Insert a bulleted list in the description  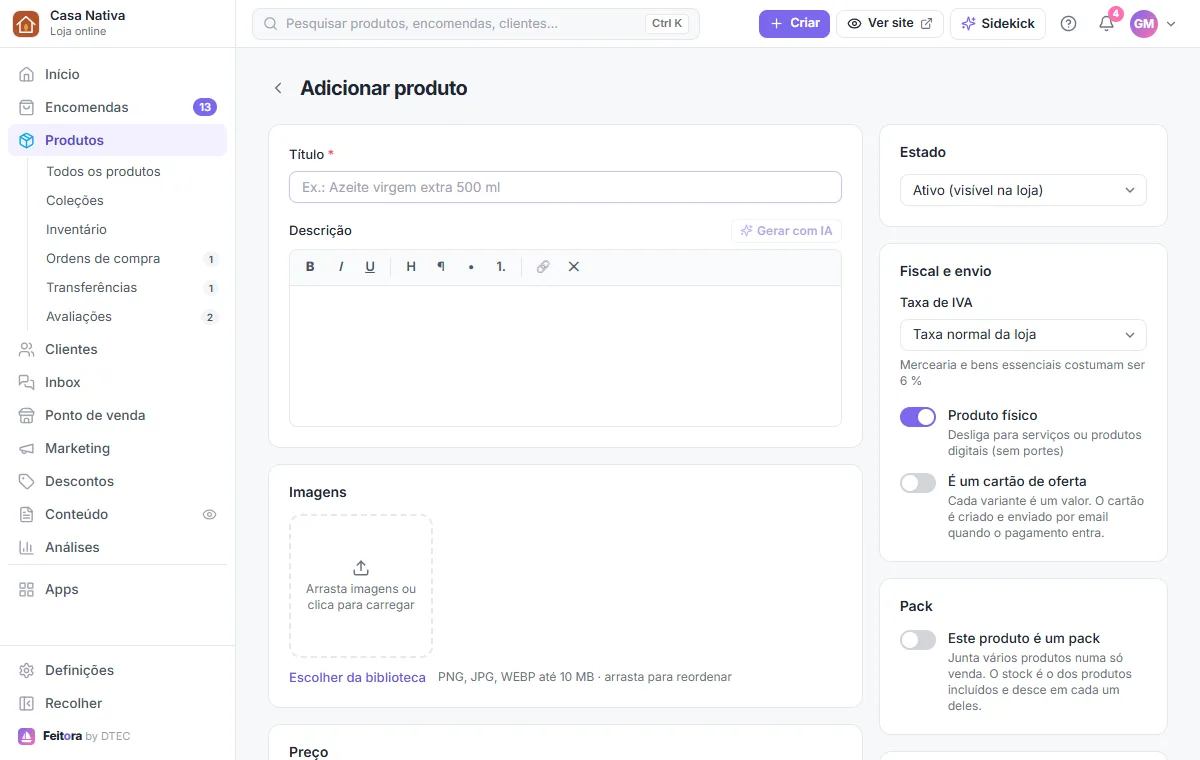[x=471, y=267]
